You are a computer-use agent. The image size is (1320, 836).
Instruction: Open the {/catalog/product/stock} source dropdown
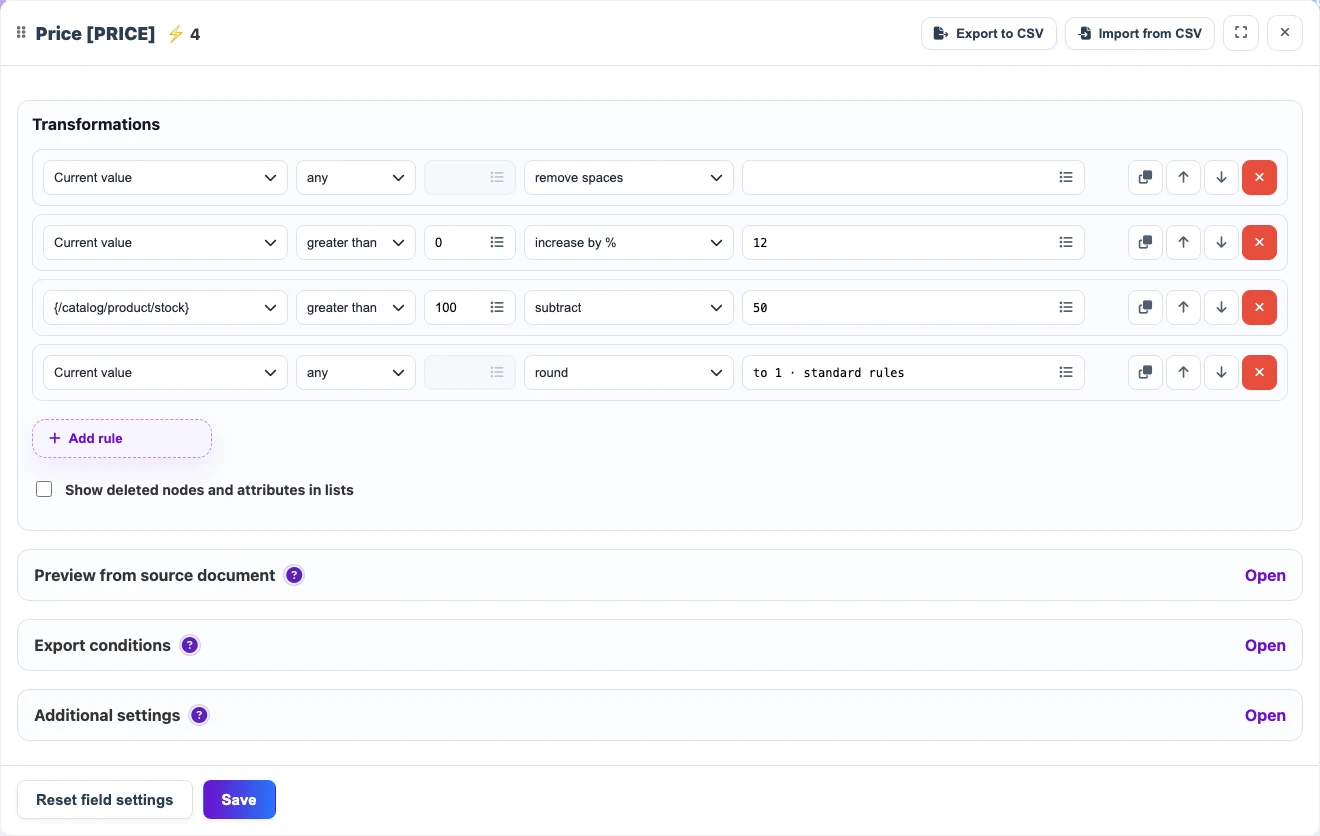coord(165,307)
